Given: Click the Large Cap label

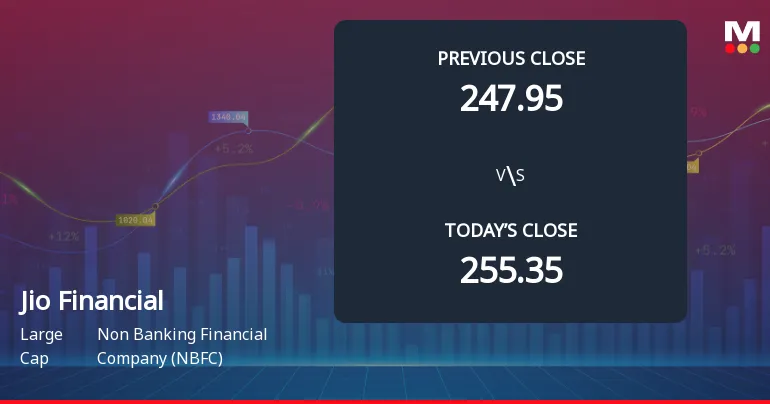Looking at the screenshot, I should (x=41, y=345).
